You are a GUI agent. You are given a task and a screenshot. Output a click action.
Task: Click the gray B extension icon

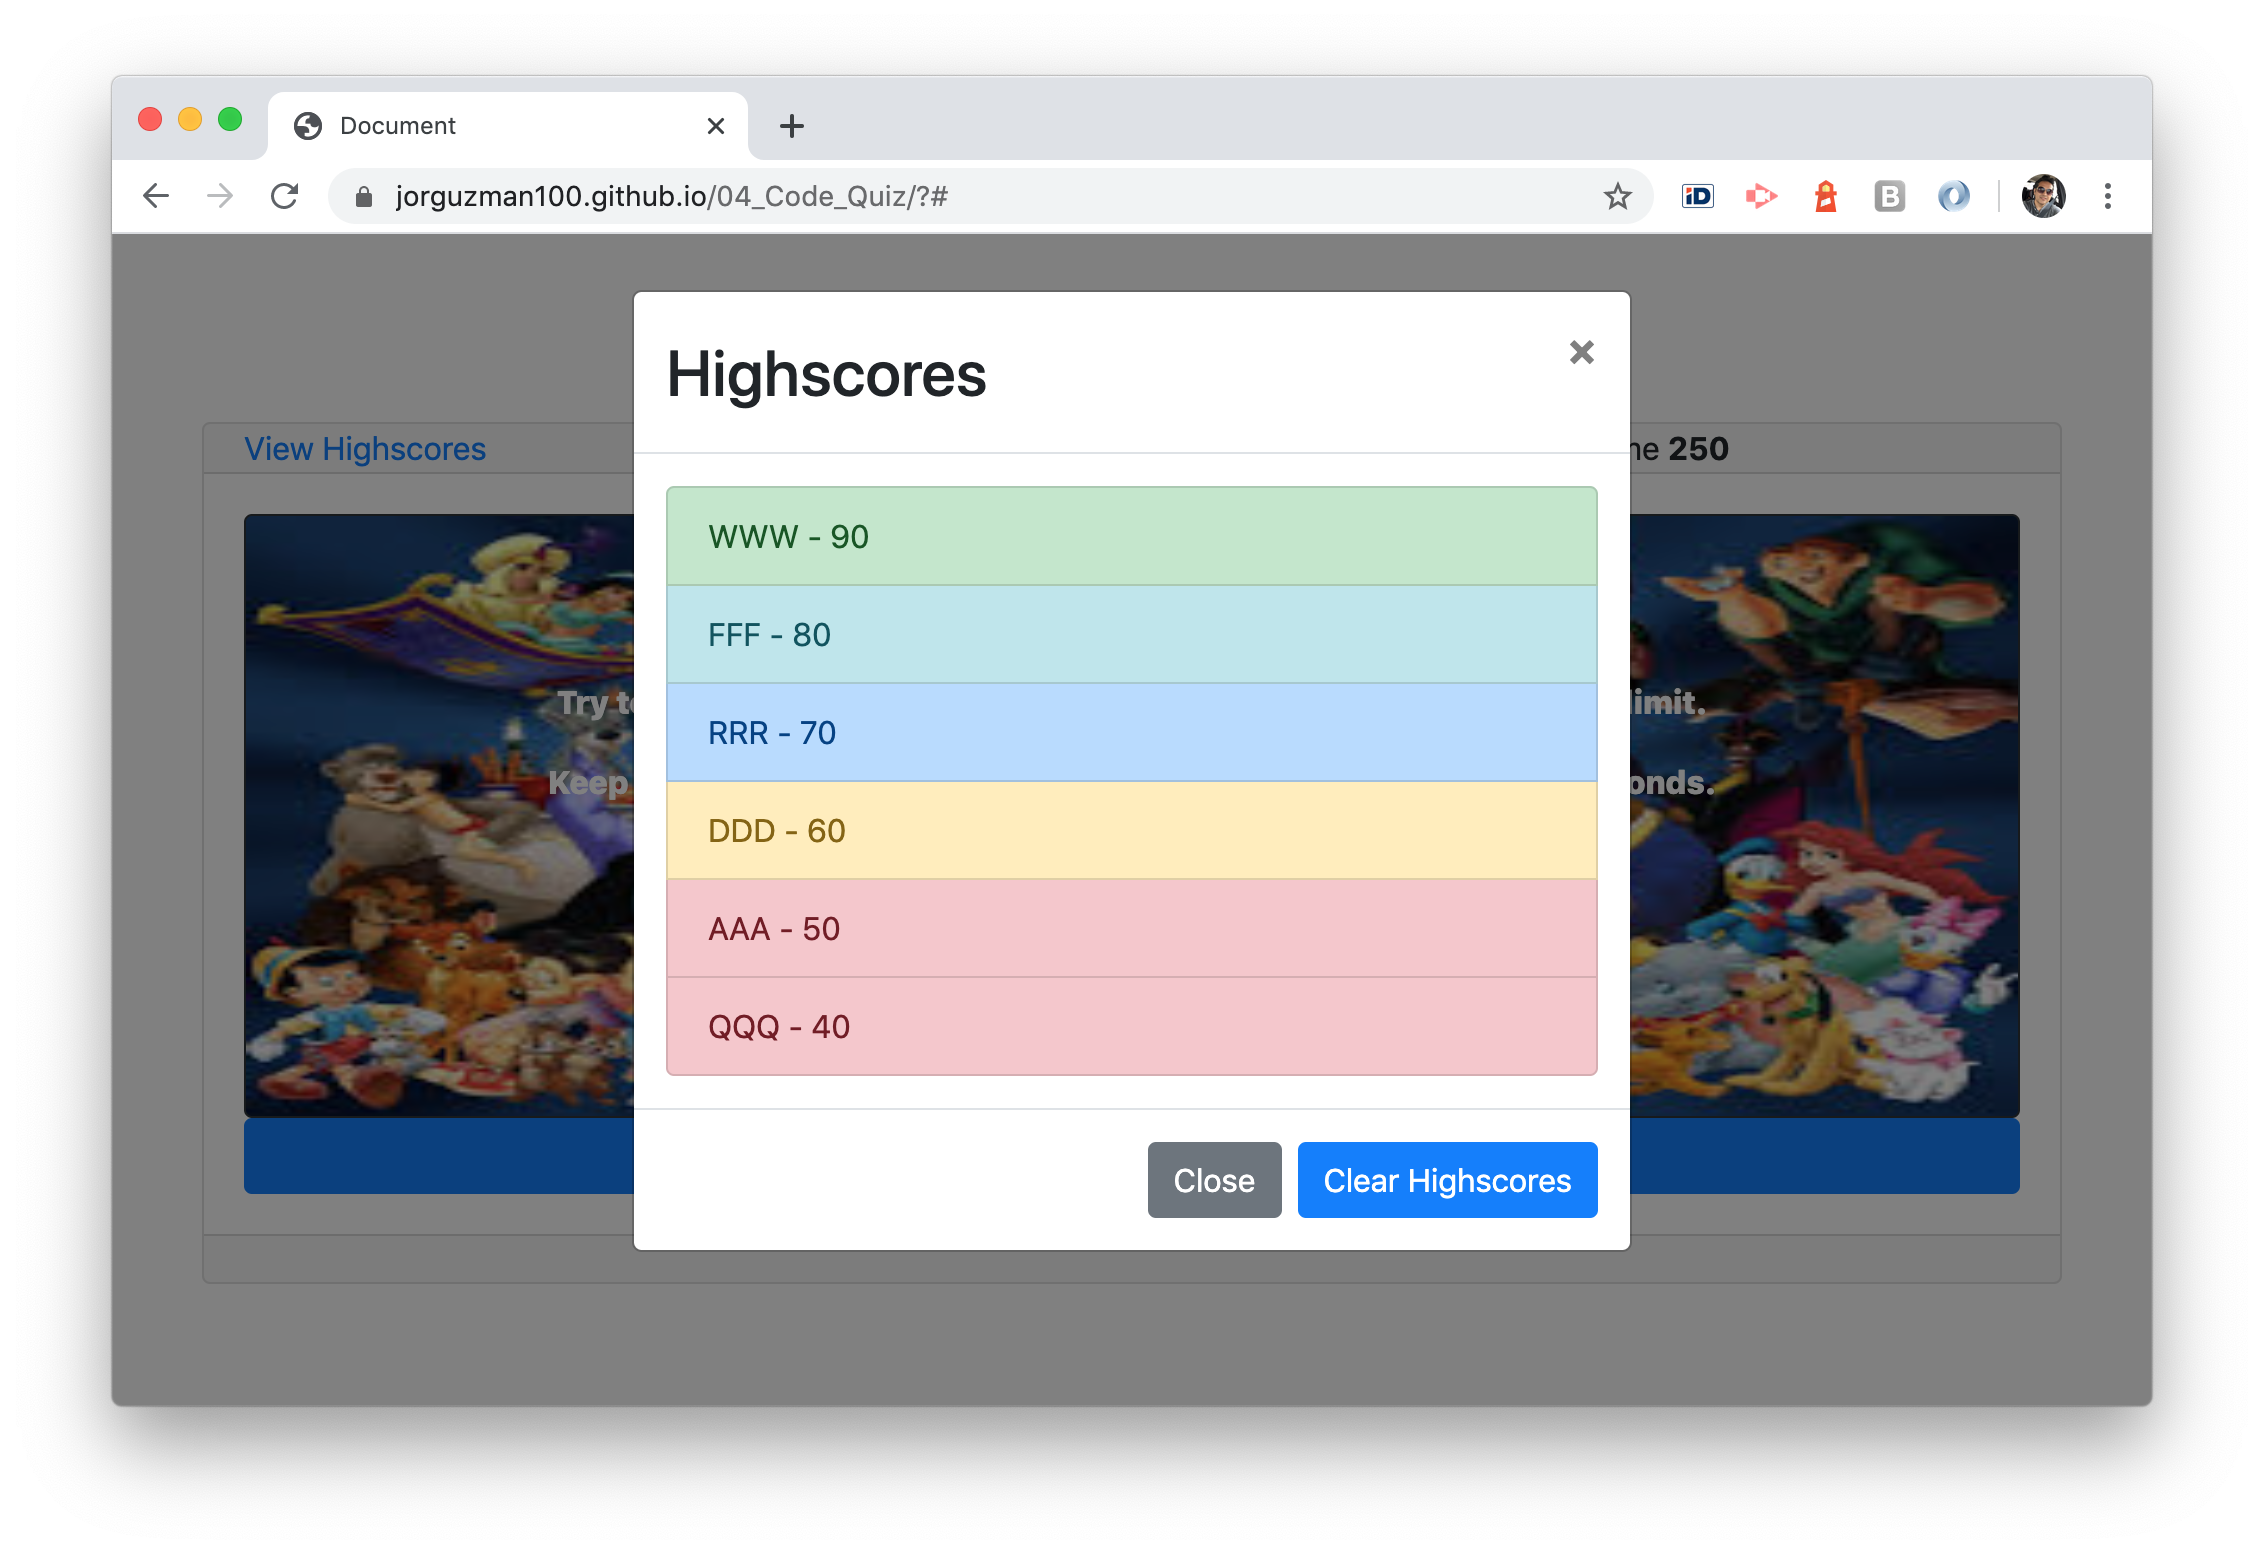tap(1889, 196)
